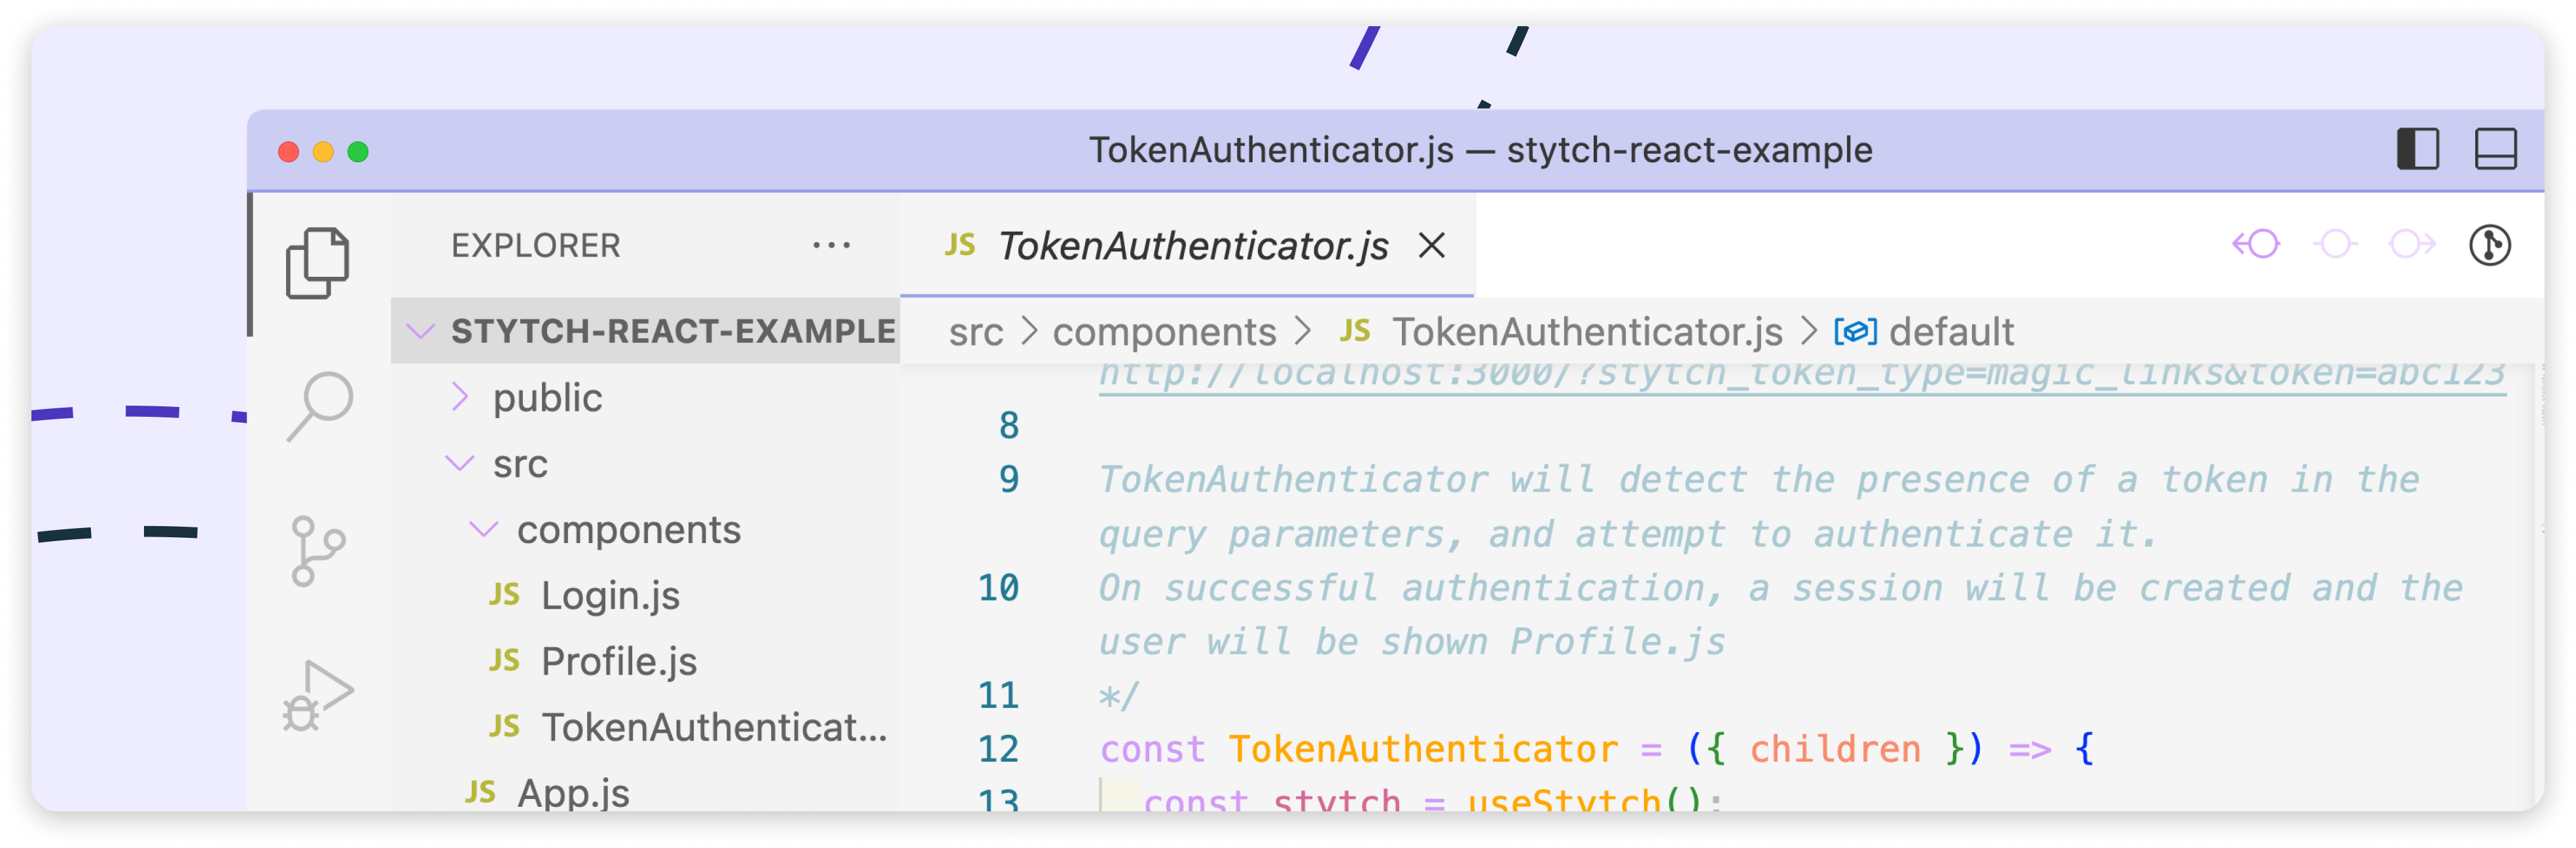Select the TokenAuthenticator.js editor tab

coord(1187,245)
